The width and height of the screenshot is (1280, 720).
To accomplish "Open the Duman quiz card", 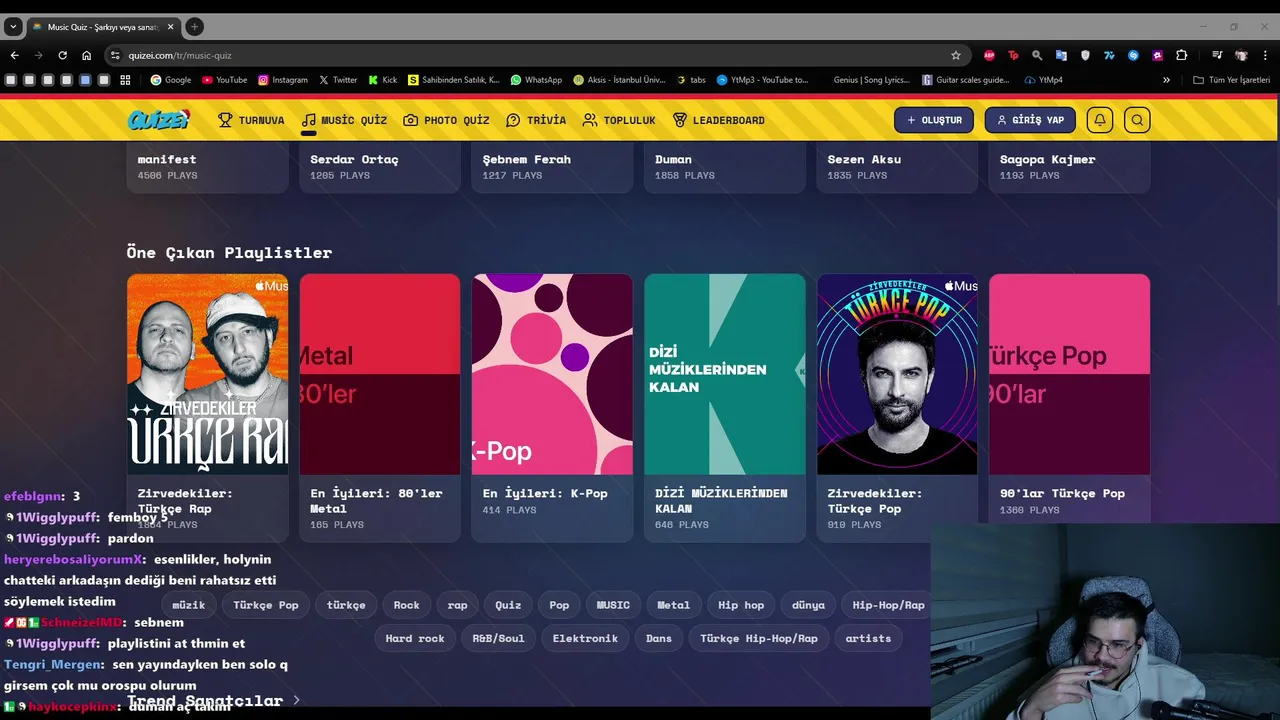I will click(x=725, y=167).
